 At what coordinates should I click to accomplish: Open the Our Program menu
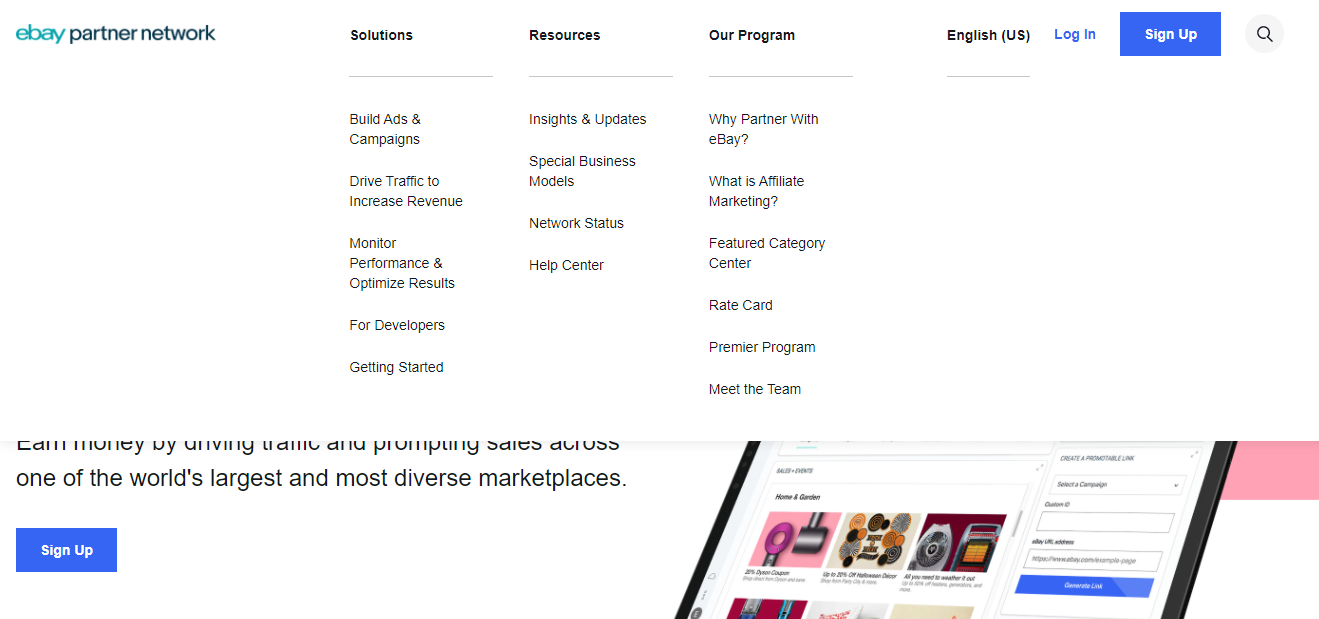pyautogui.click(x=752, y=35)
